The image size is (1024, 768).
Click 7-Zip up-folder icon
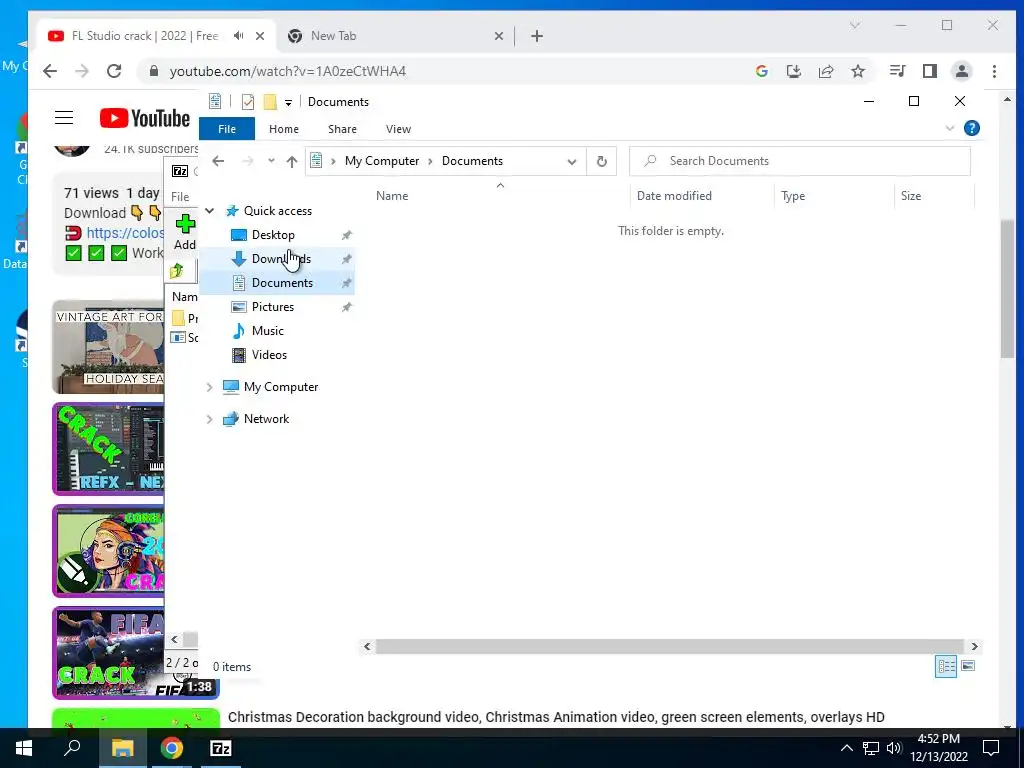pyautogui.click(x=177, y=271)
